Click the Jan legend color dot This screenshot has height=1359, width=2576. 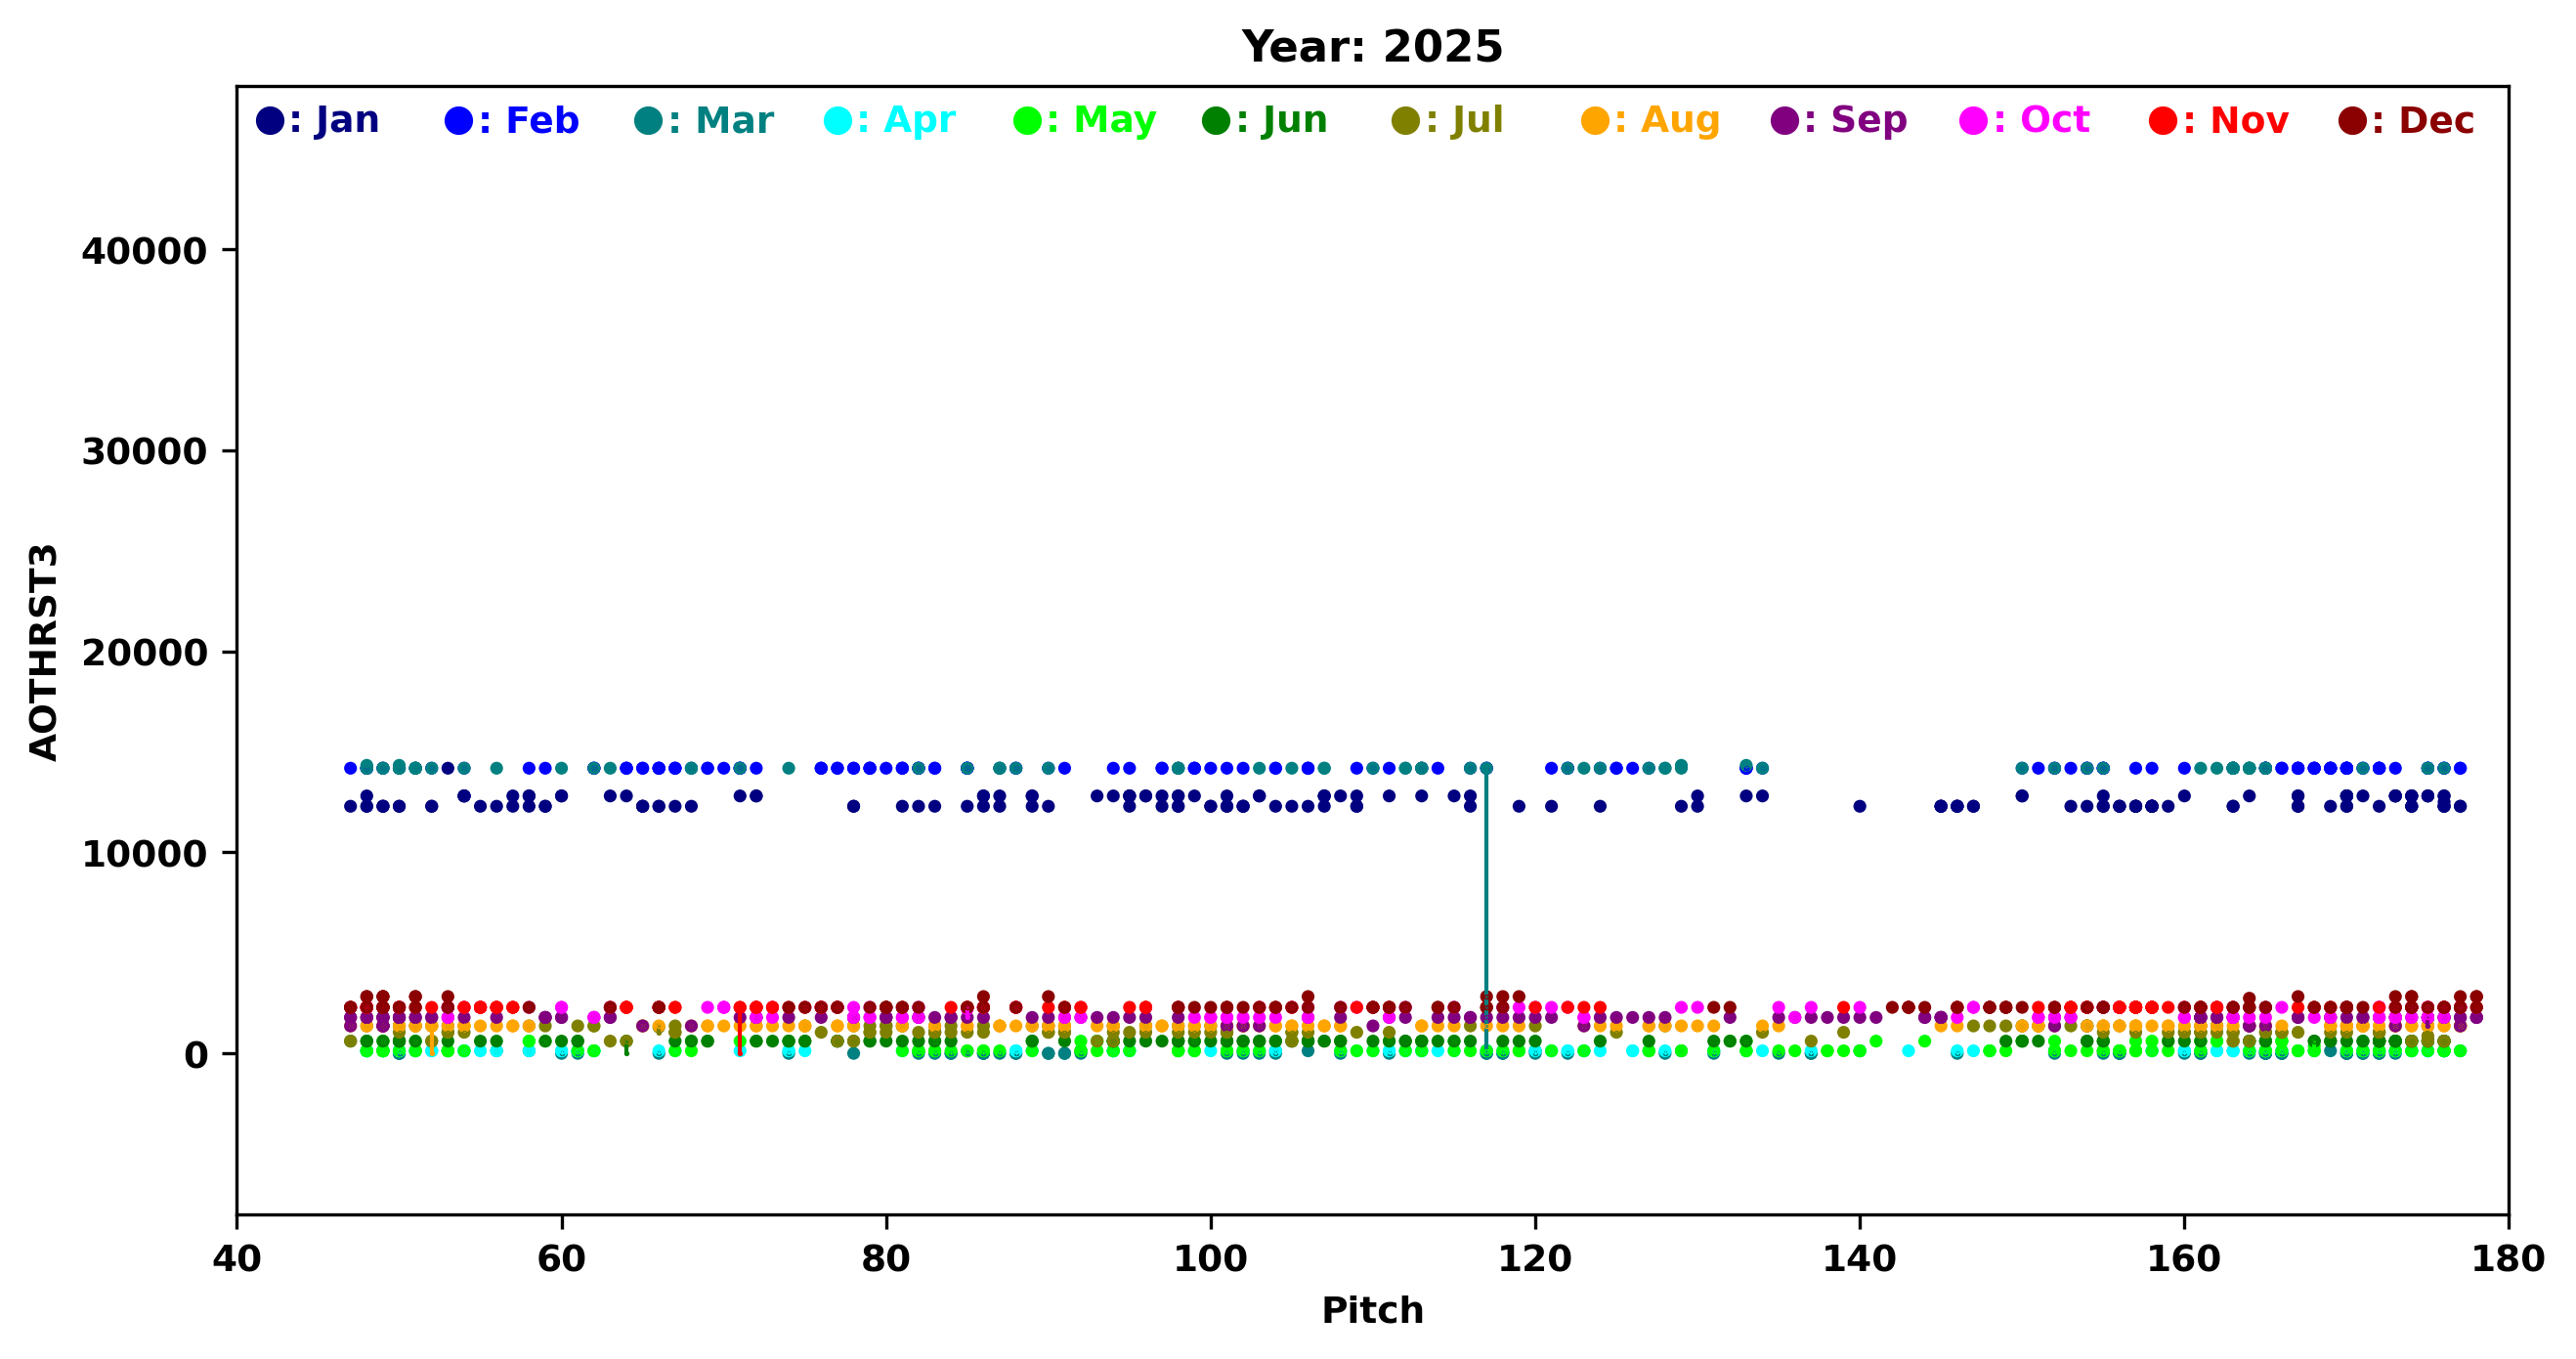tap(270, 121)
